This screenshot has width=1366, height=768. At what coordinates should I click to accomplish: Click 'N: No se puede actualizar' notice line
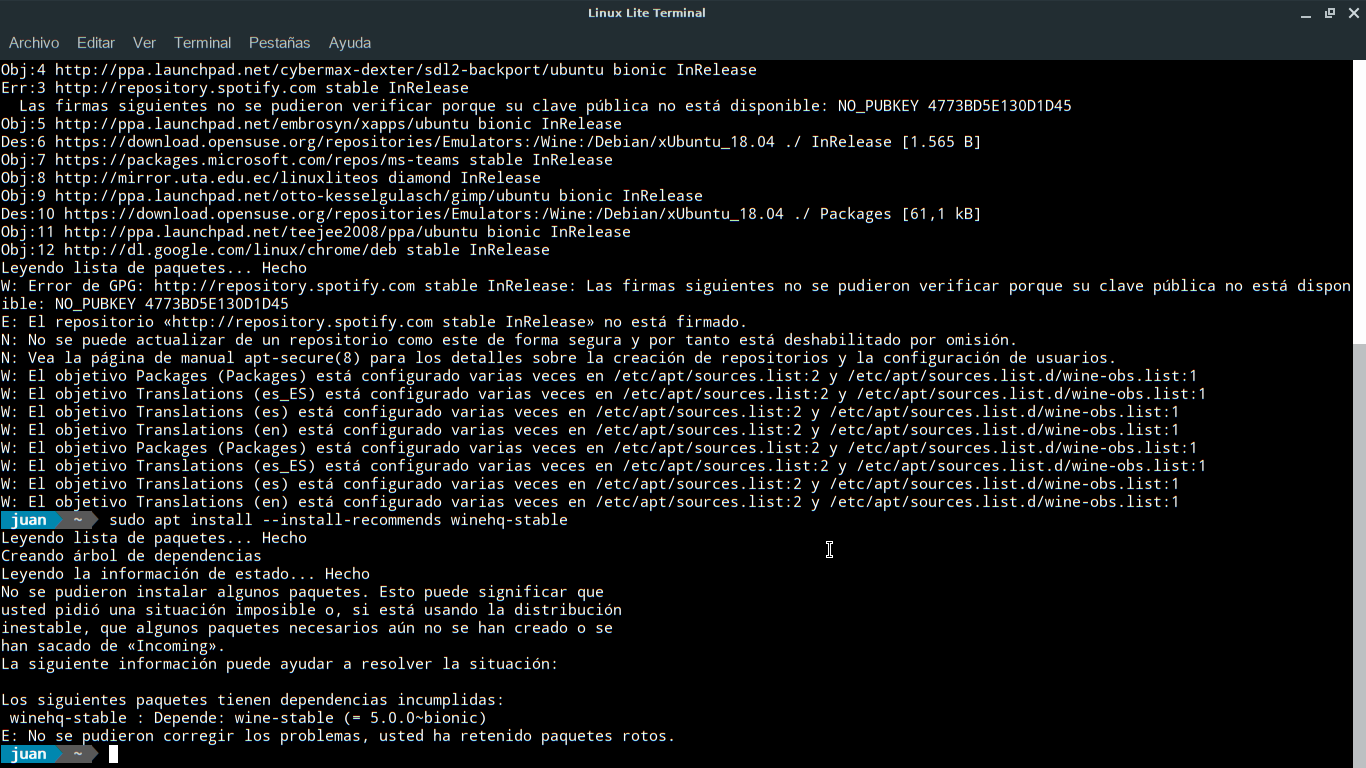pos(509,340)
